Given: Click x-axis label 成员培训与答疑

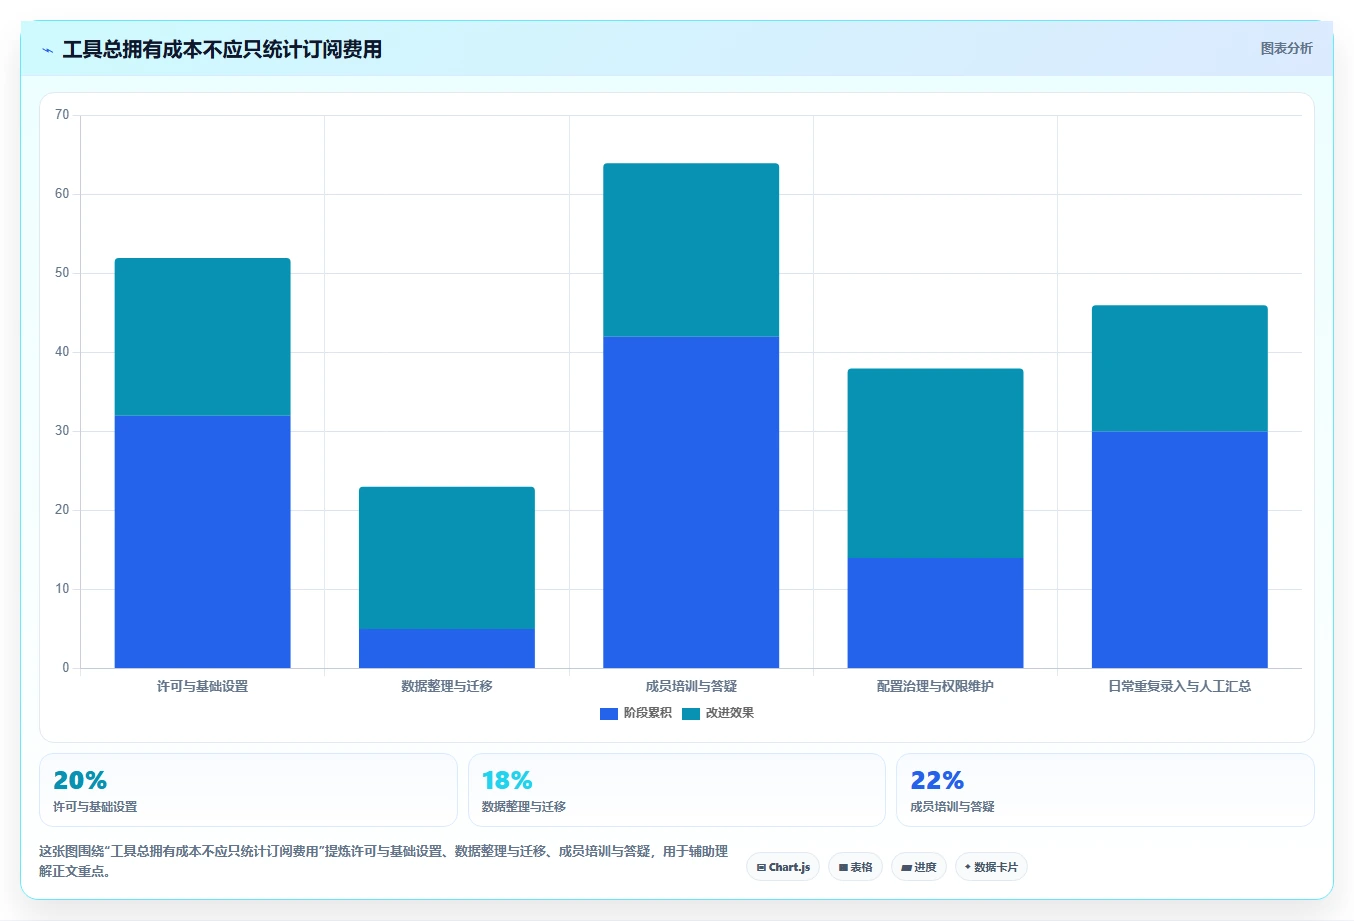Looking at the screenshot, I should (691, 686).
